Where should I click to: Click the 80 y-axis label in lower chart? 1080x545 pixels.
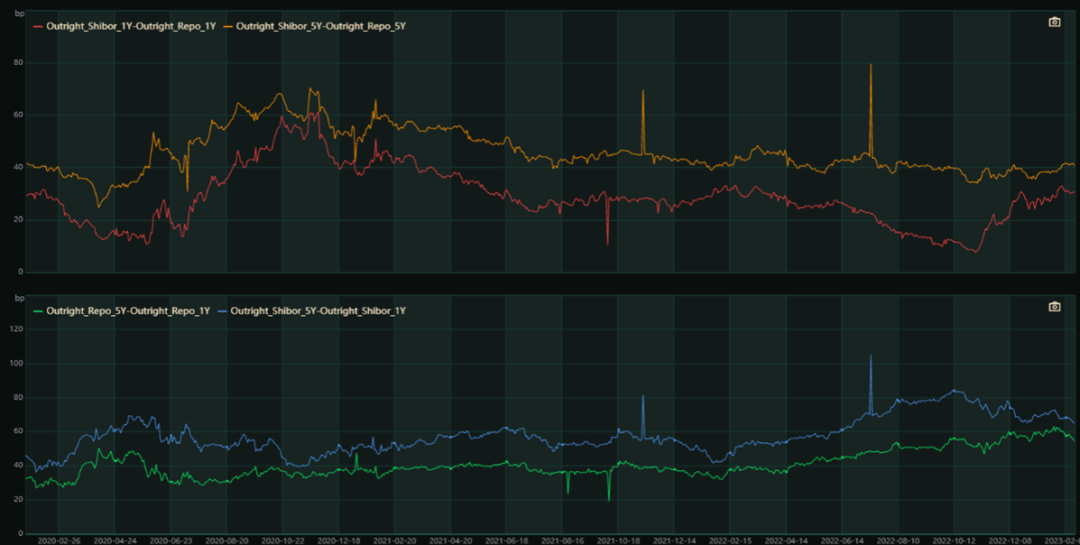pyautogui.click(x=19, y=398)
